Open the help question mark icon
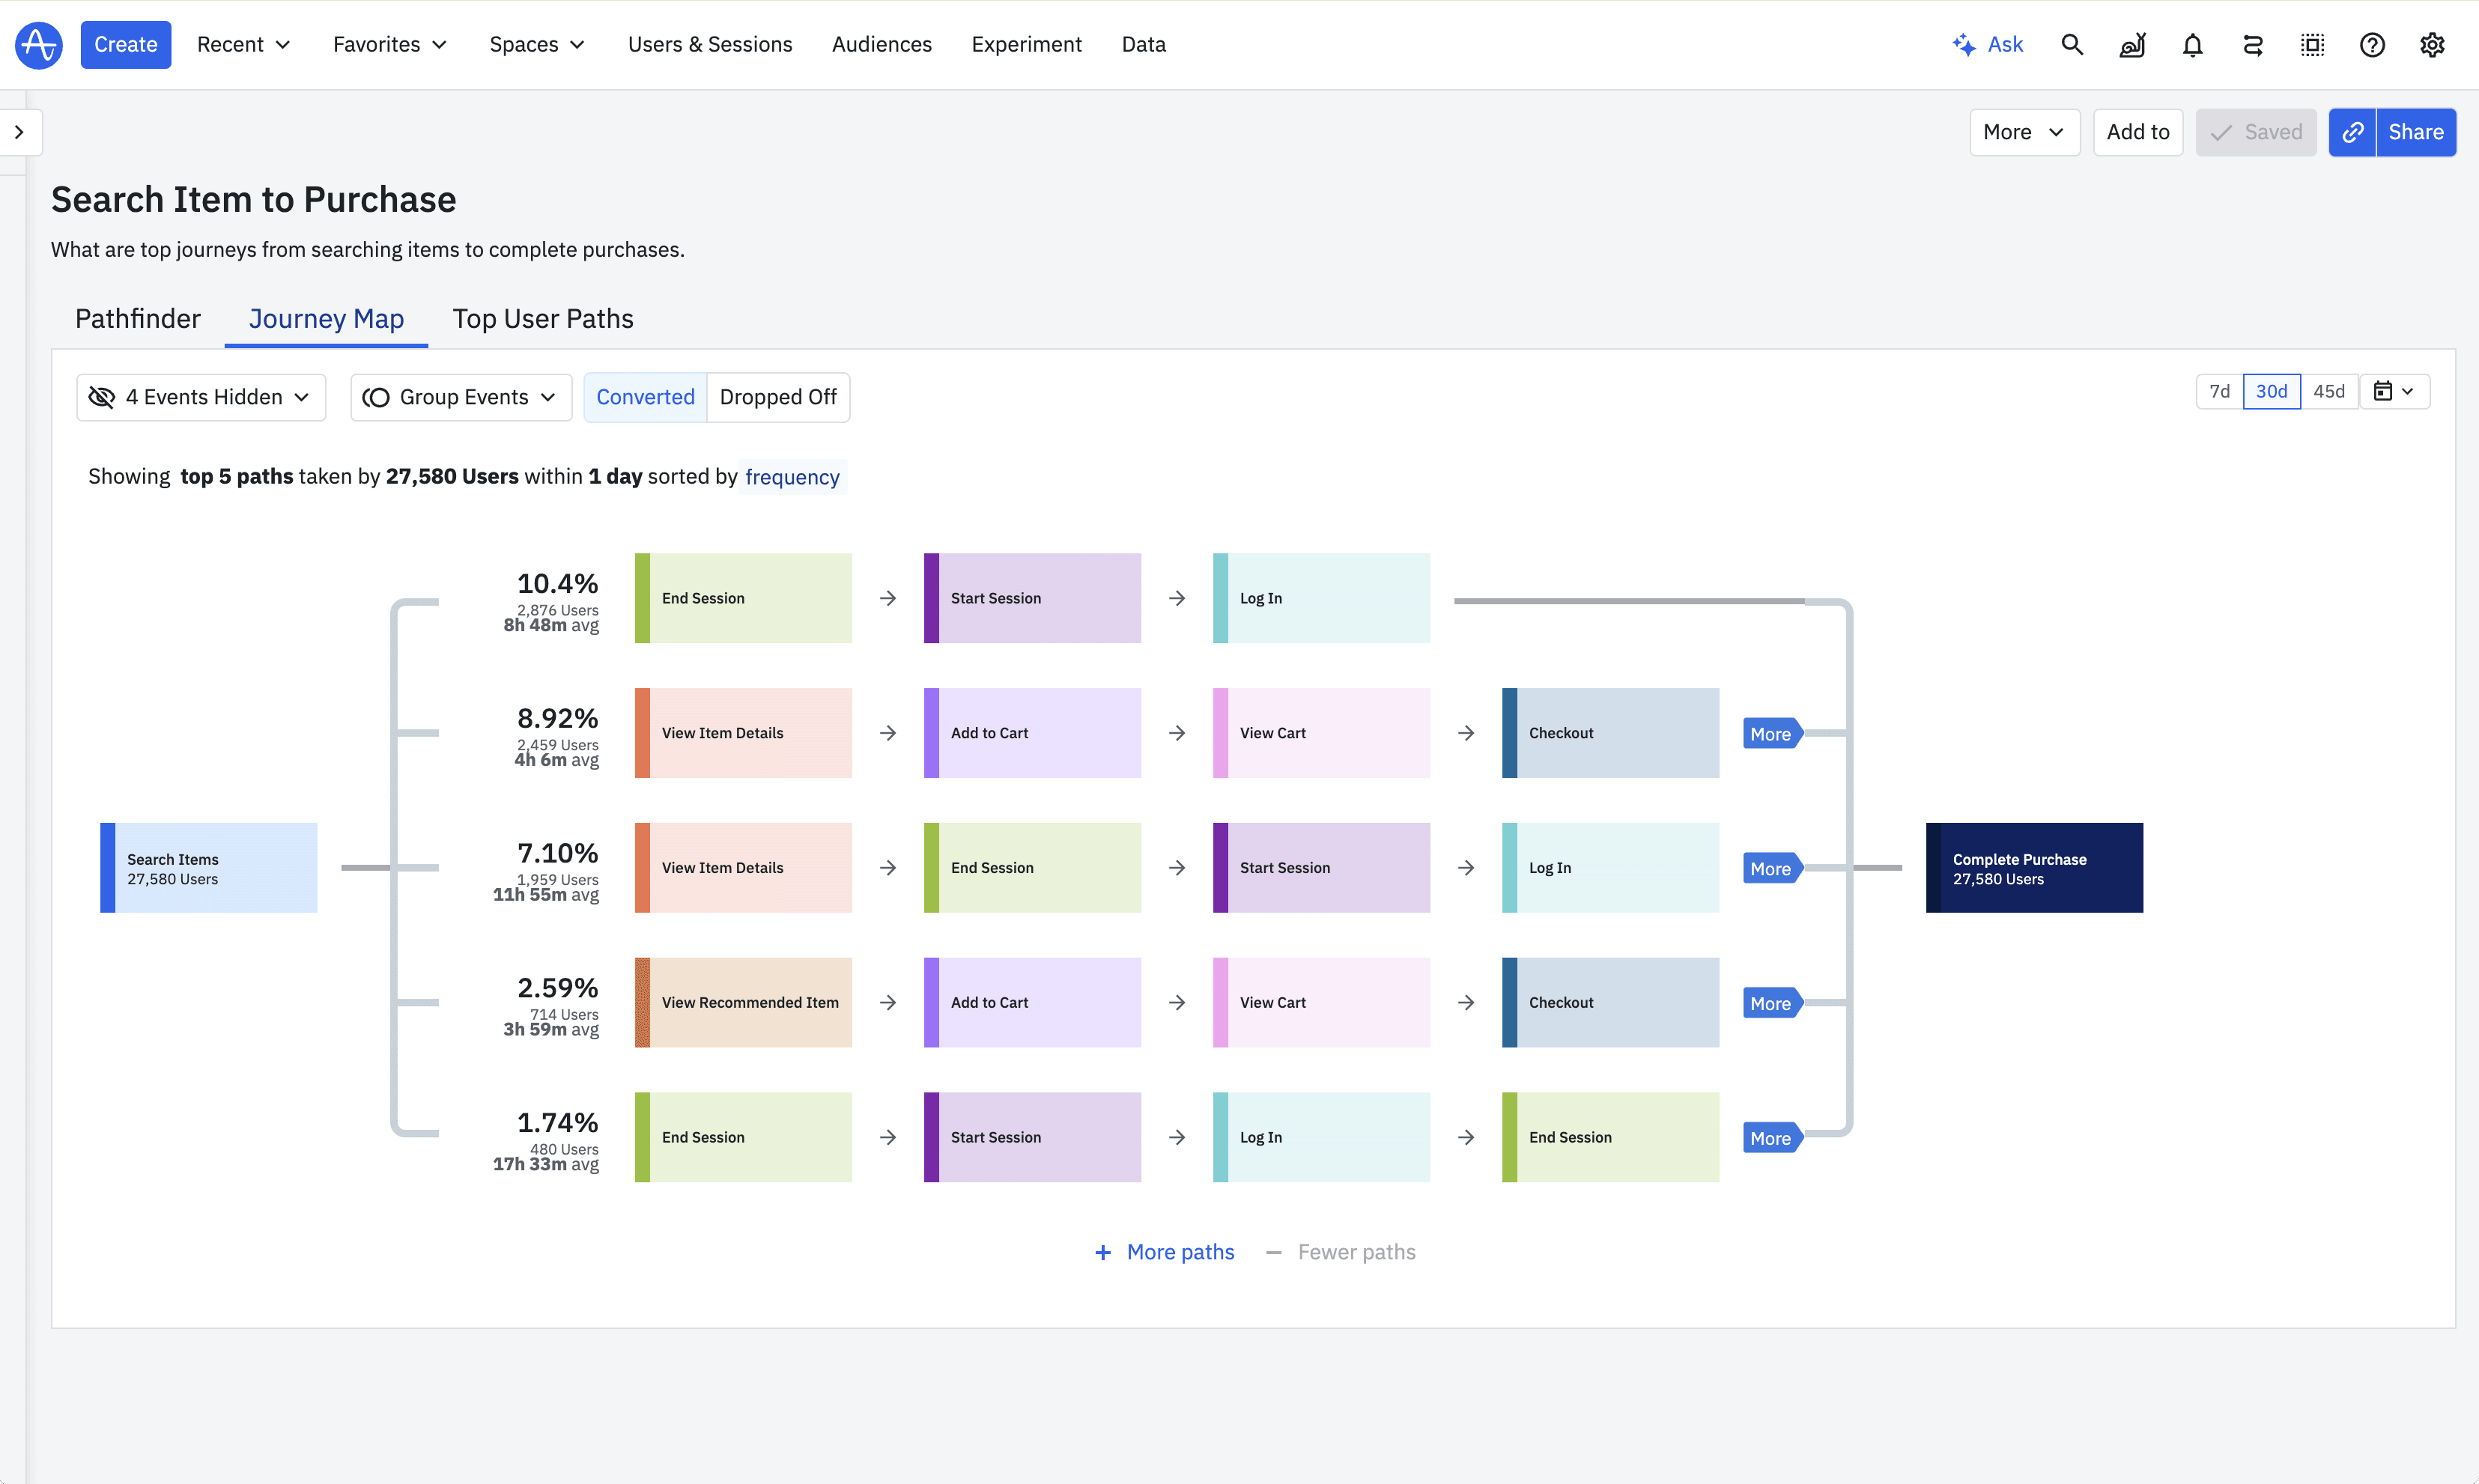Viewport: 2479px width, 1484px height. (x=2372, y=45)
